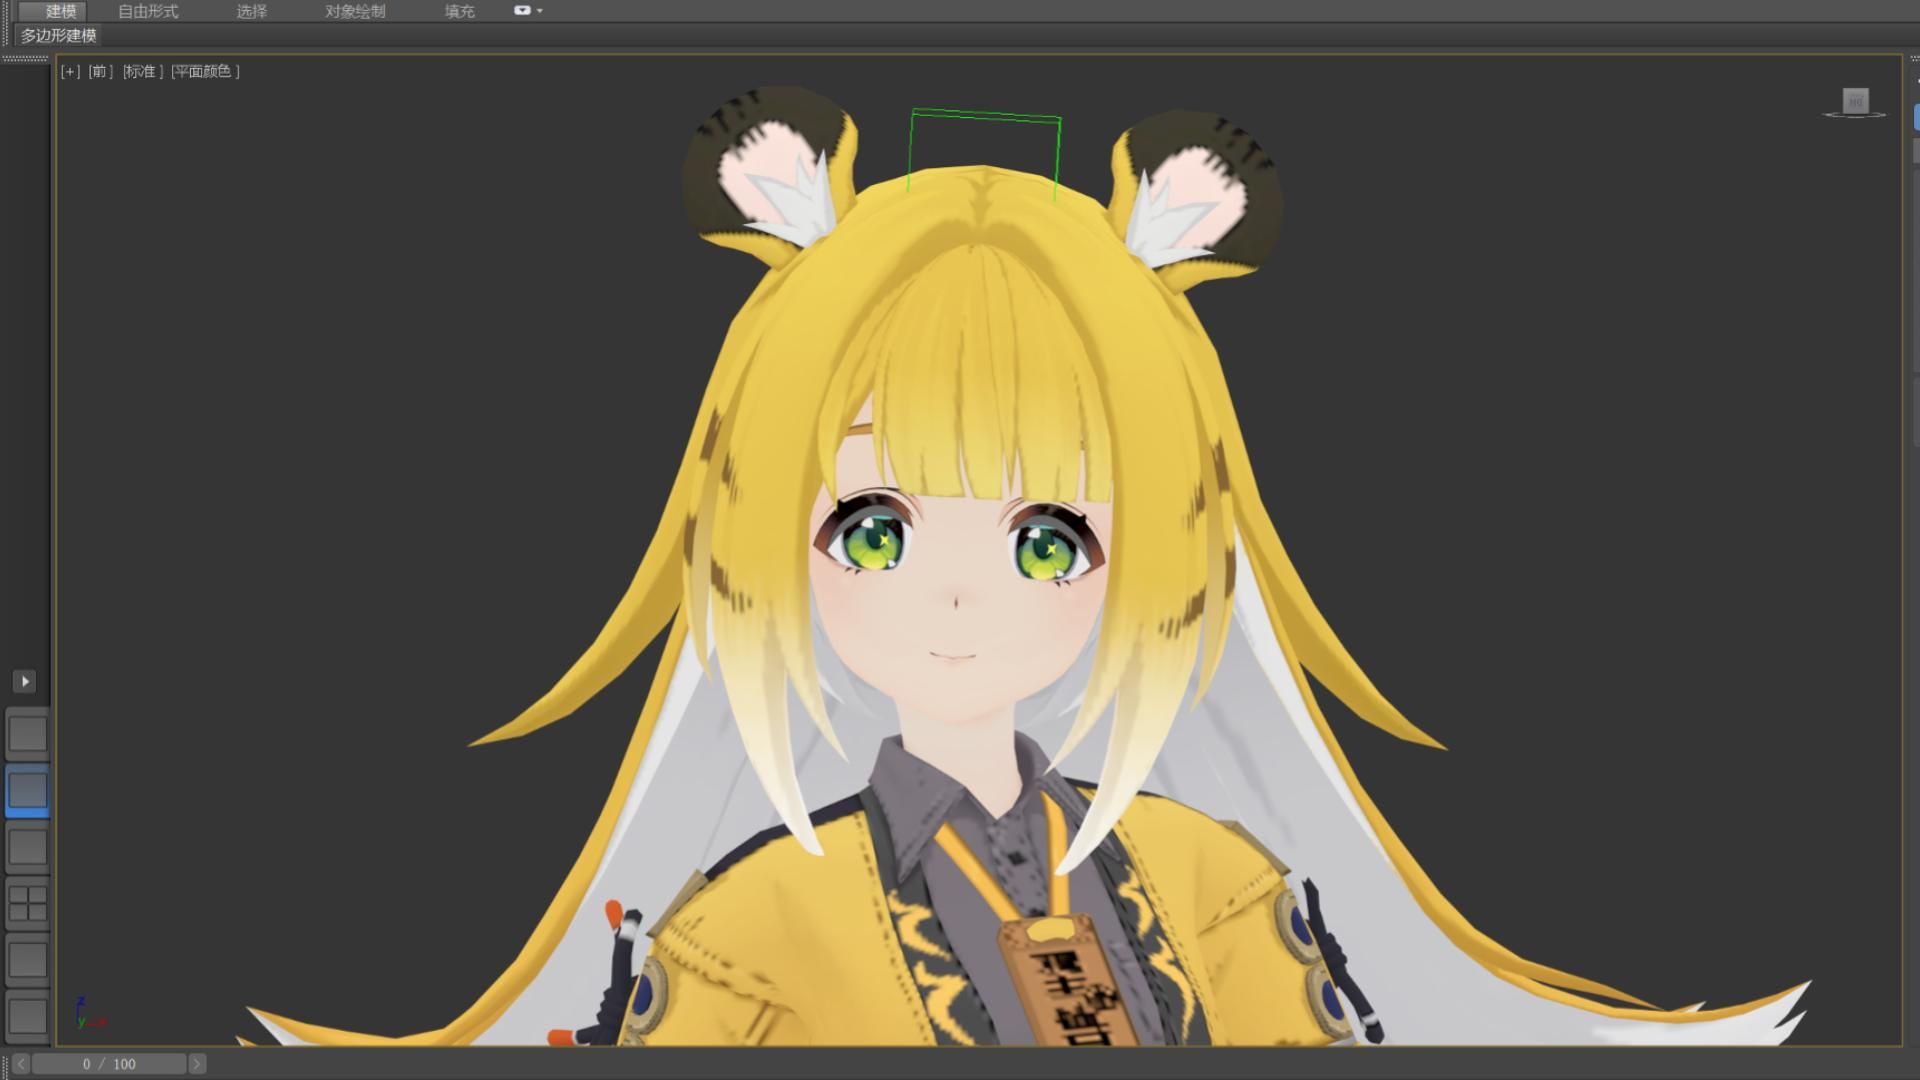Expand viewport layout tabs with the arrow

click(25, 681)
